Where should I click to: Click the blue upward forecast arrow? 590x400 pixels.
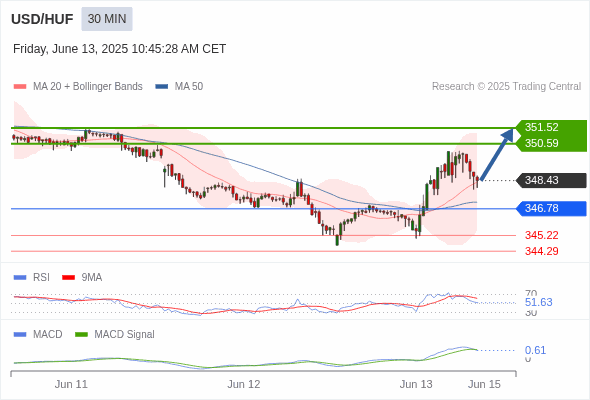(497, 154)
